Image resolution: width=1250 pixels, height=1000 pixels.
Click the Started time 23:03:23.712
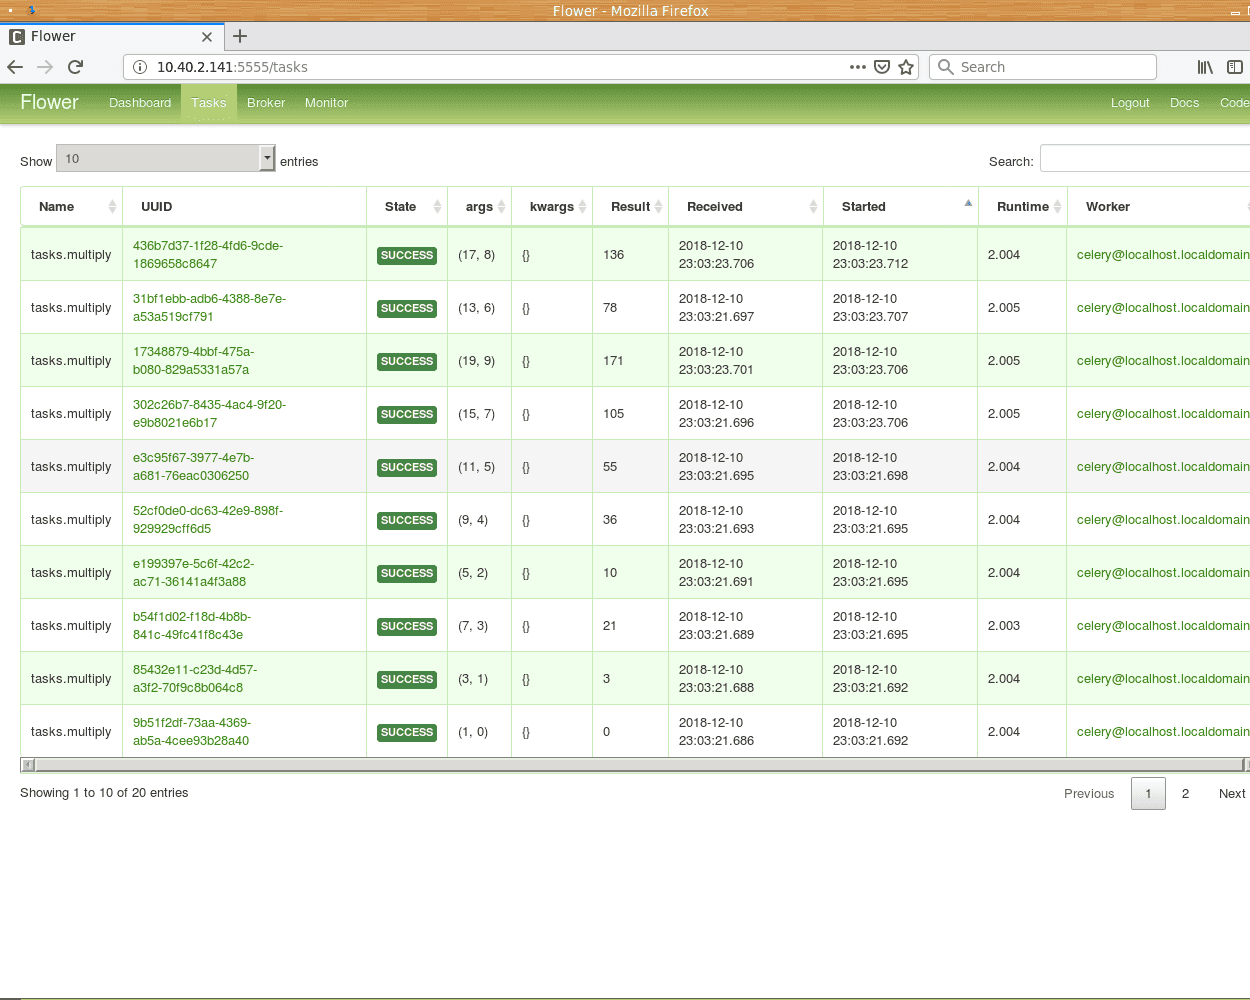870,264
